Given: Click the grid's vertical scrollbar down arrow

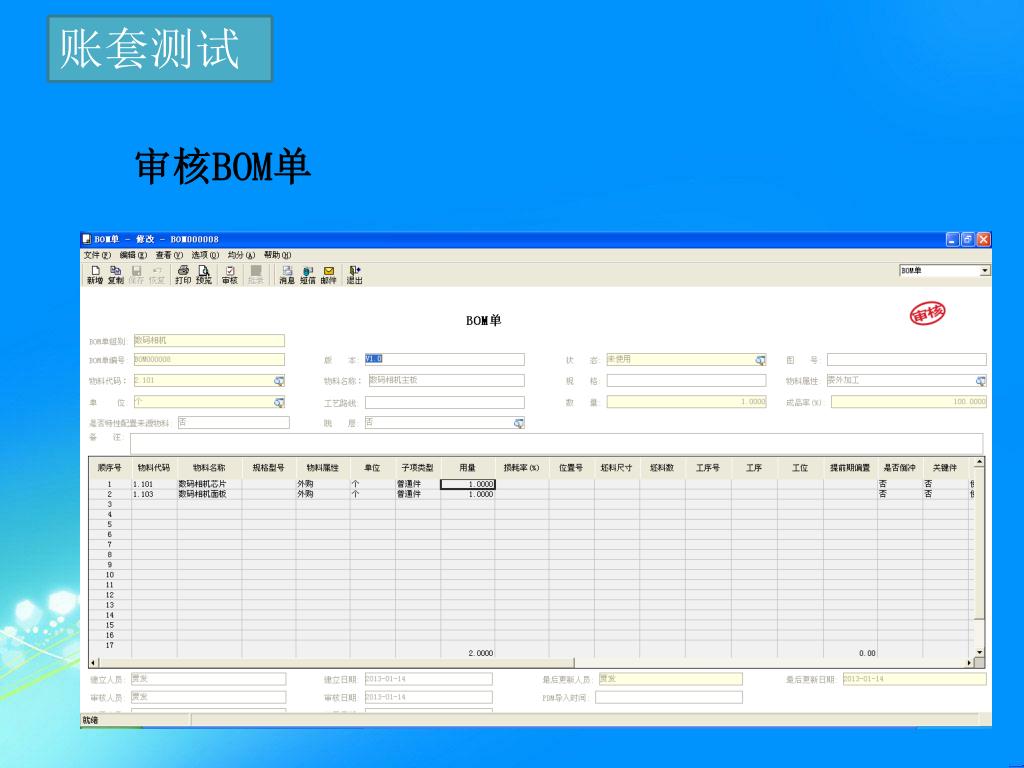Looking at the screenshot, I should point(979,652).
